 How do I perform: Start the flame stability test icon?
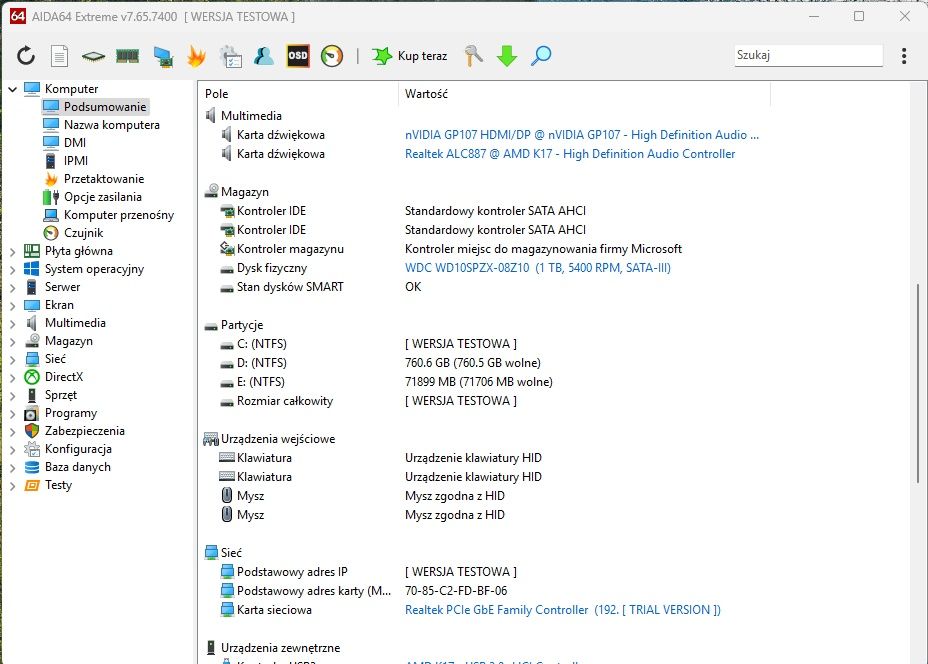(196, 56)
